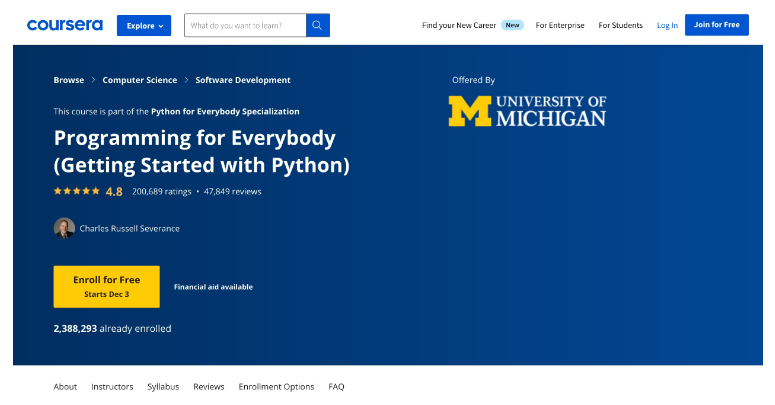This screenshot has width=775, height=405.
Task: Jump to the FAQ tab
Action: click(336, 387)
